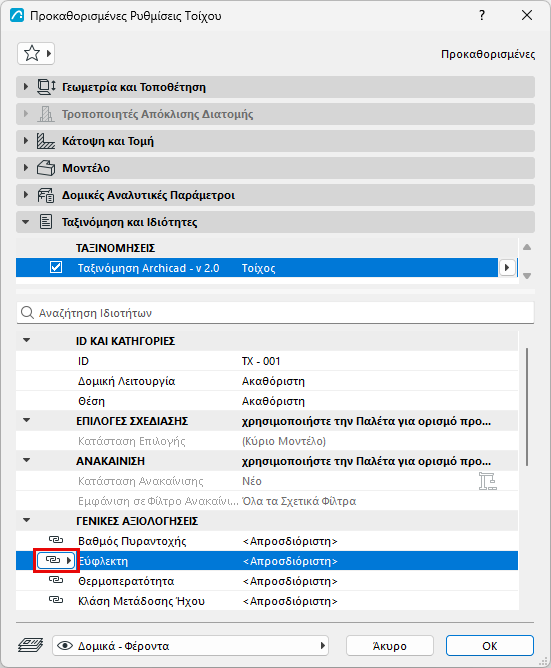This screenshot has width=551, height=668.
Task: Open the Δομικά - Φέροντα layer dropdown
Action: [x=190, y=646]
